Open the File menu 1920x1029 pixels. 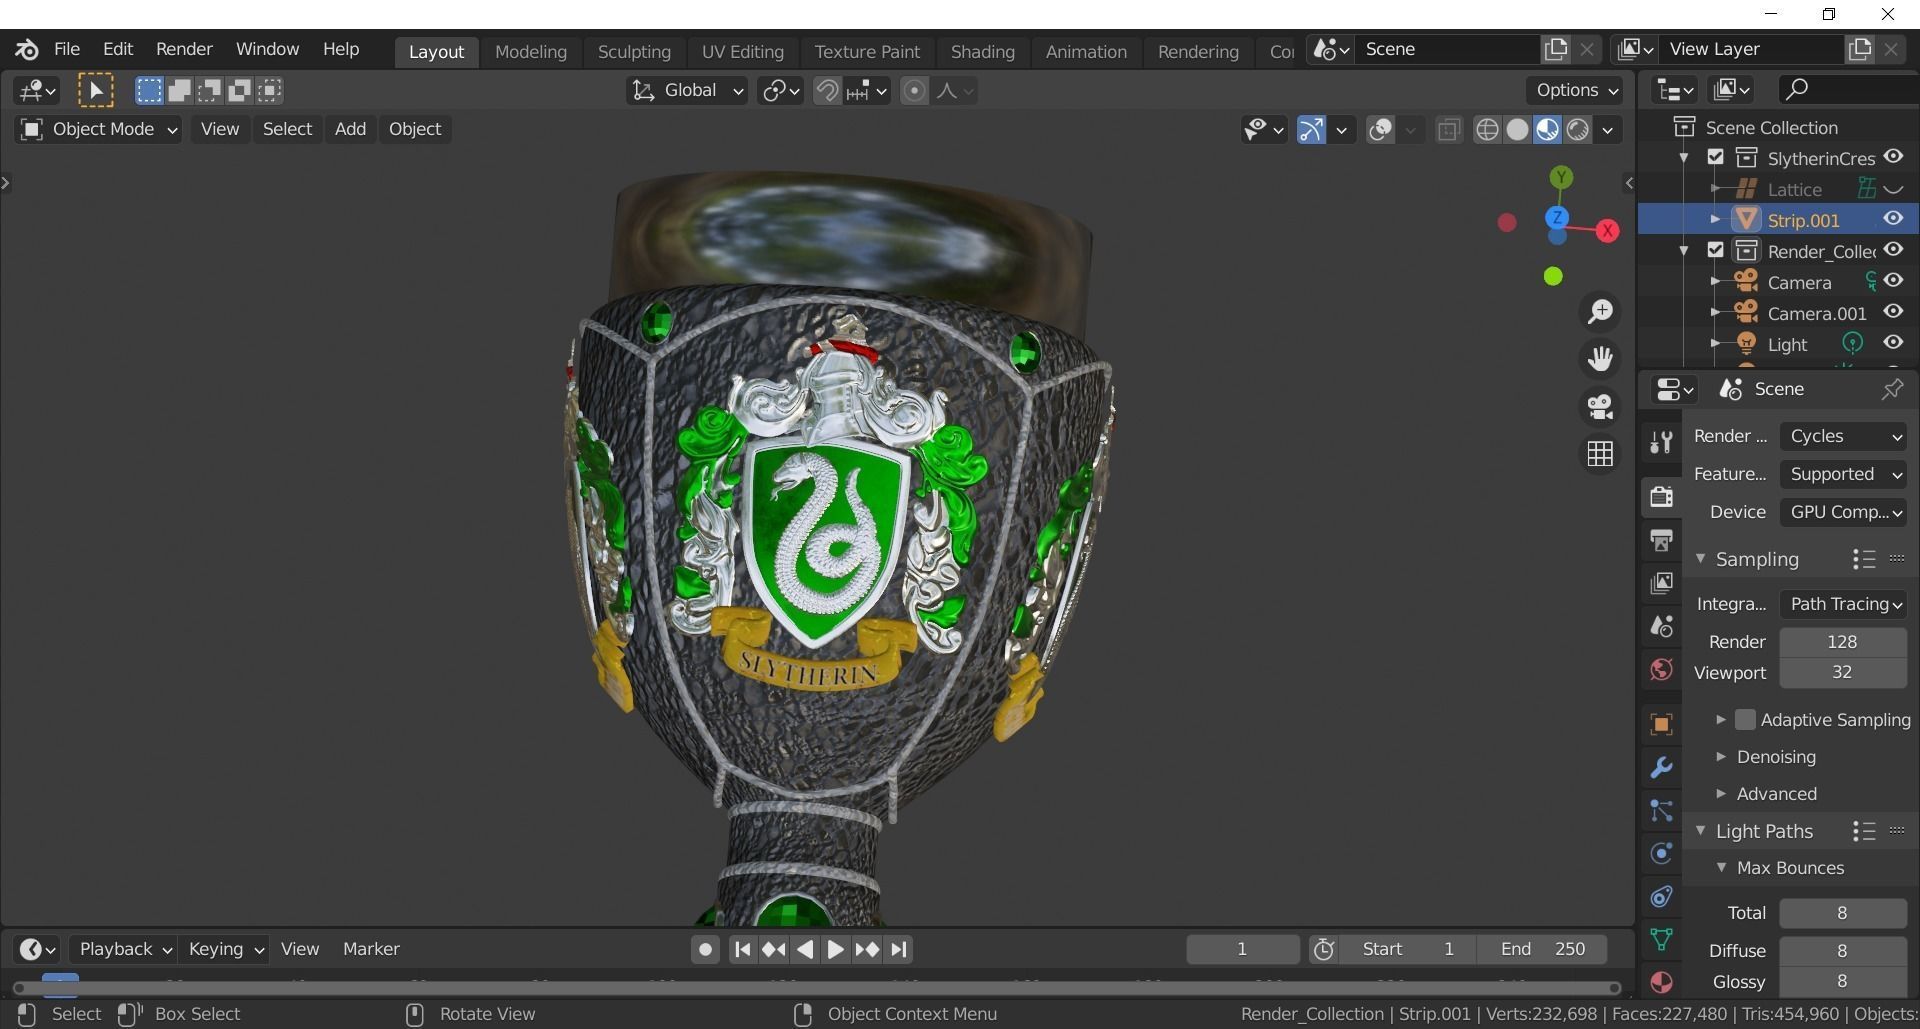click(x=67, y=49)
